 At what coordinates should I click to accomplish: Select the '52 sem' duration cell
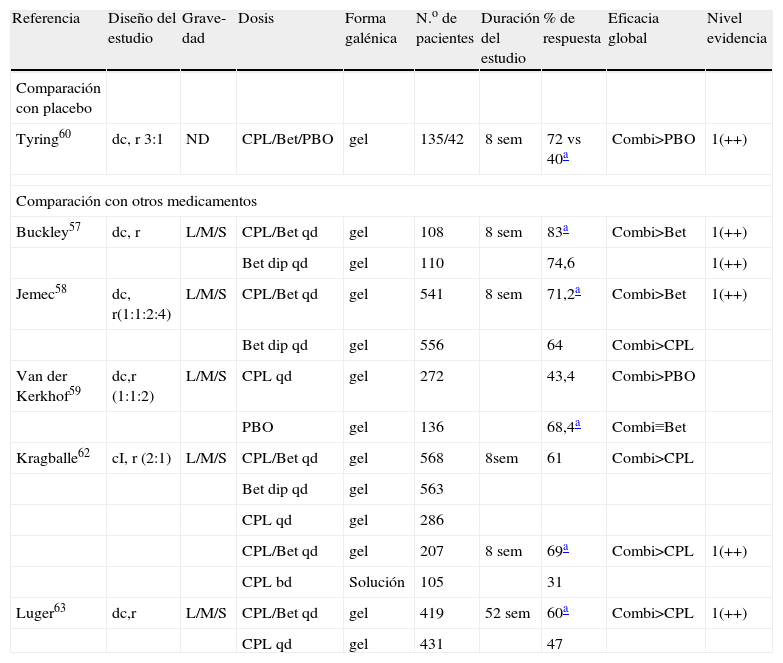pos(507,614)
